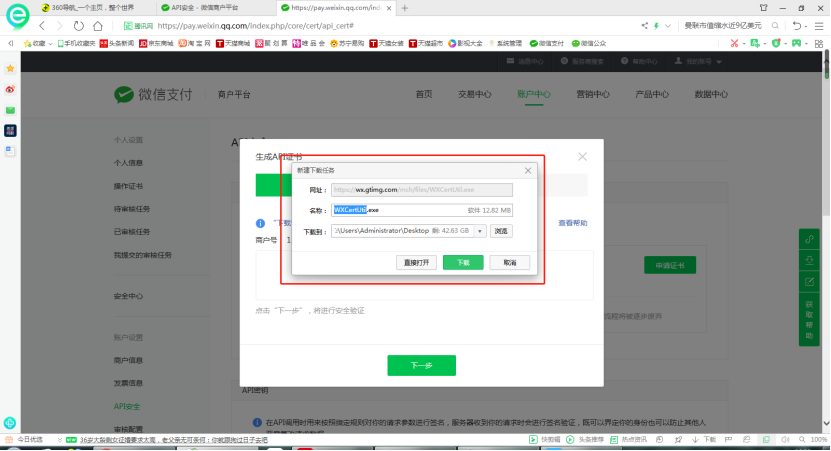Click the undo closed tab icon

(797, 25)
